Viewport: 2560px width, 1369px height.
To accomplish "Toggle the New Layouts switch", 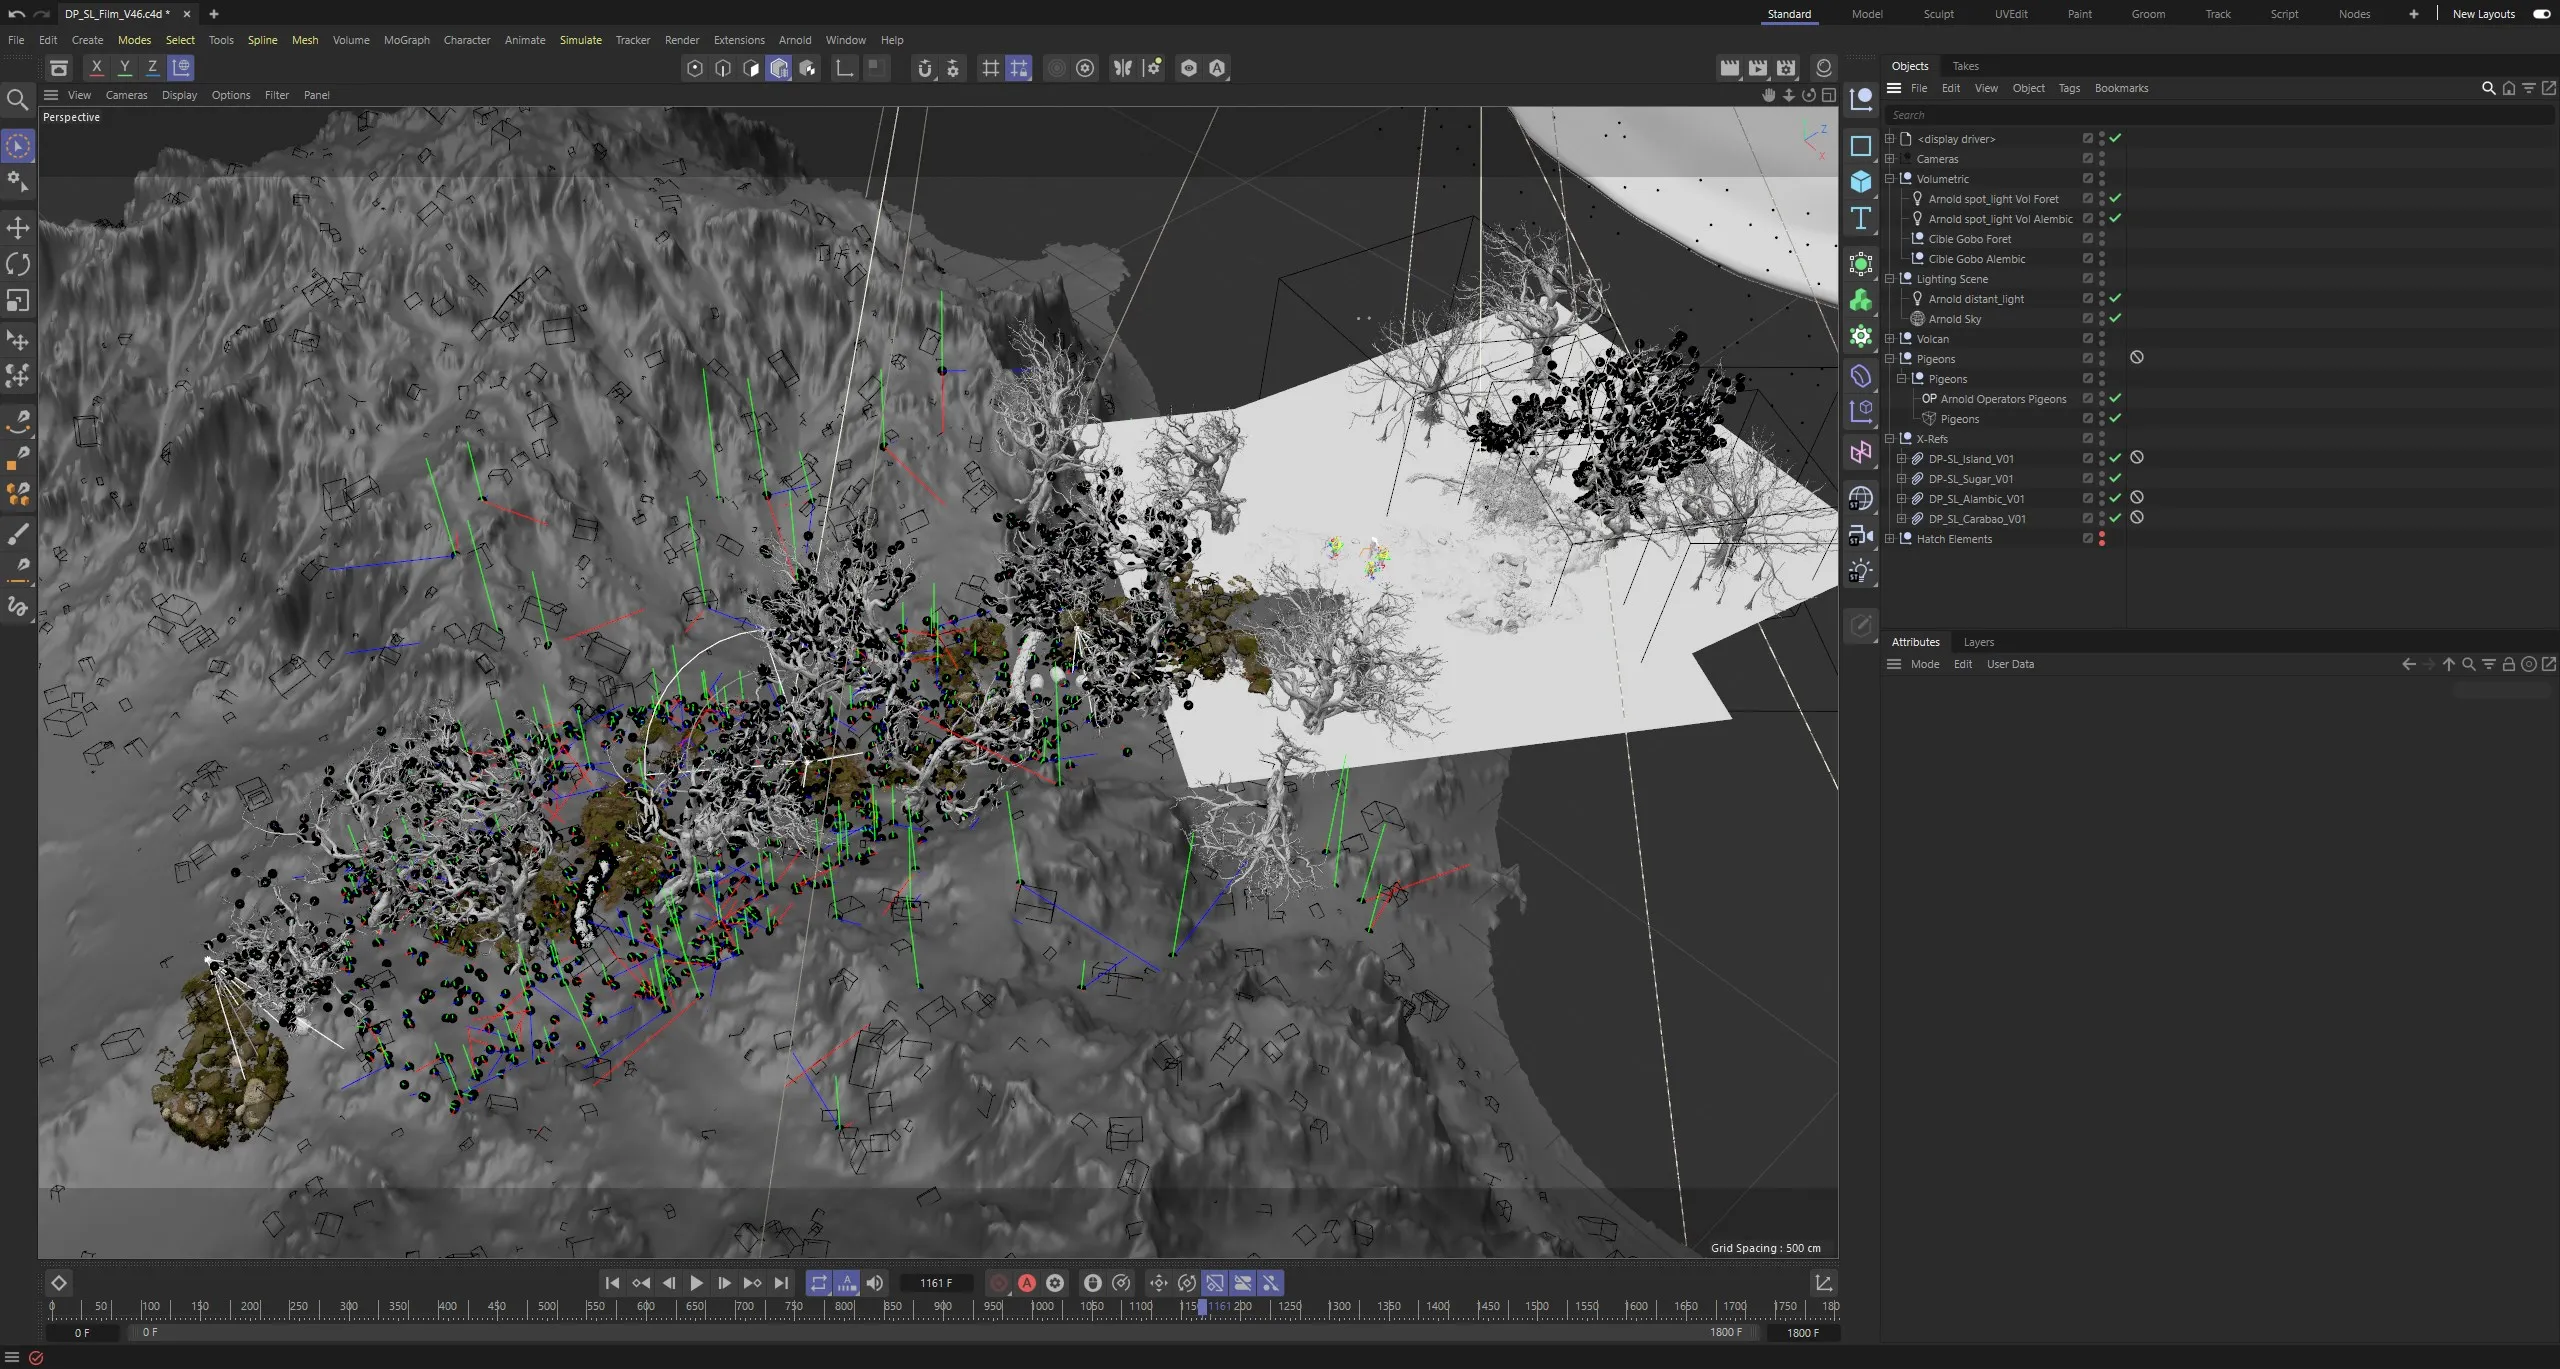I will 2541,14.
